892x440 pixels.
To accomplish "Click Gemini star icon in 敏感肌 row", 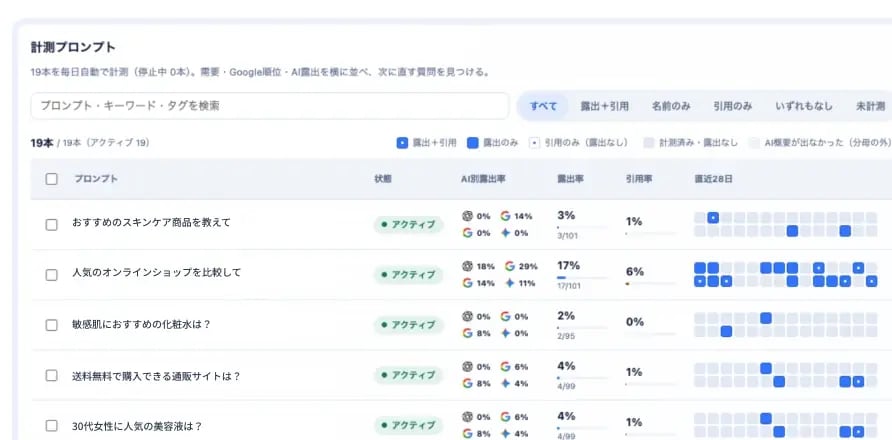I will pos(505,333).
